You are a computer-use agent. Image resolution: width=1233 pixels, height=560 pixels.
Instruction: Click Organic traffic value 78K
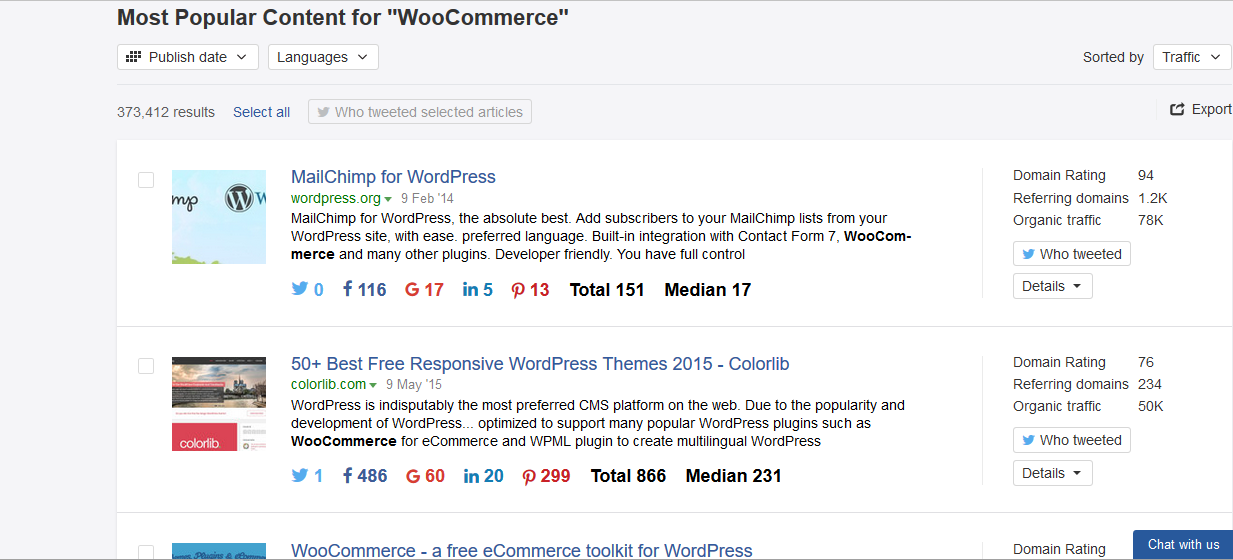click(1150, 220)
